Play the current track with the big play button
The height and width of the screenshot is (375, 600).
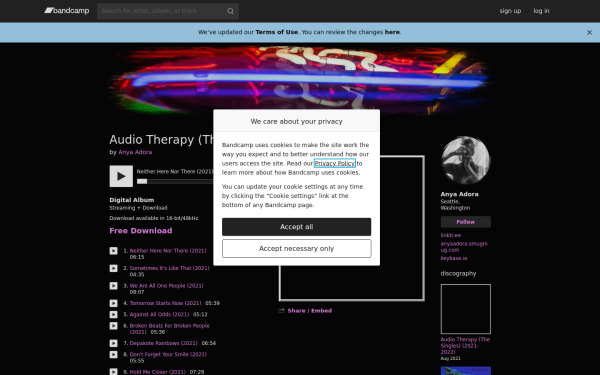pyautogui.click(x=121, y=176)
